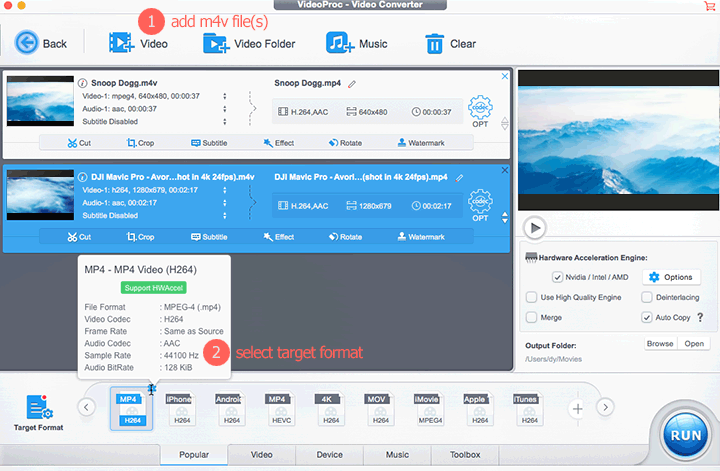Enable Use High Quality Engine
720x471 pixels.
point(531,297)
